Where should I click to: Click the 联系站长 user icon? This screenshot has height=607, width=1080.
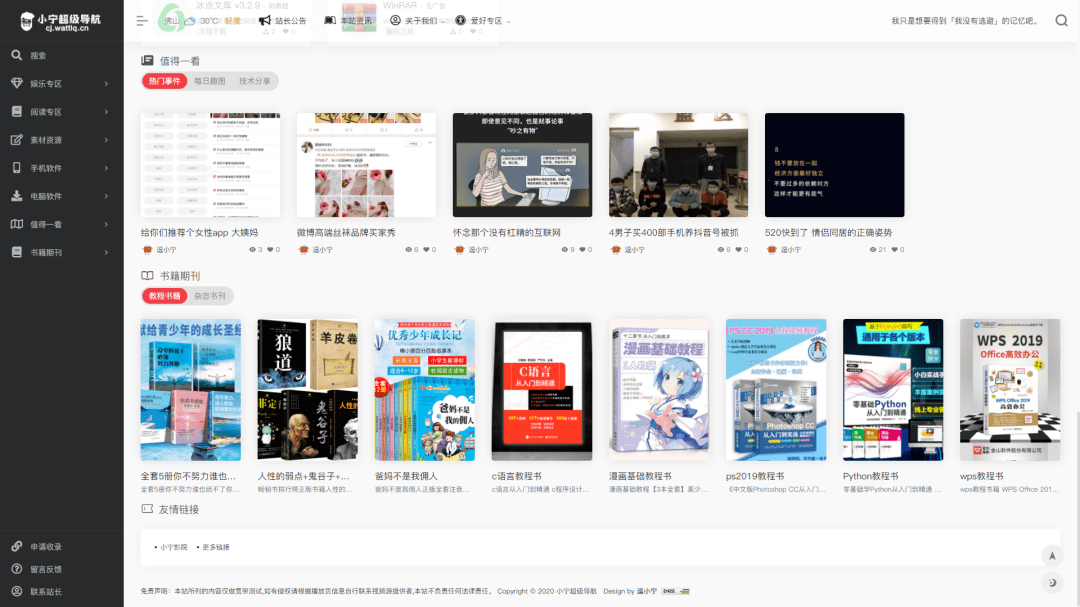(17, 591)
